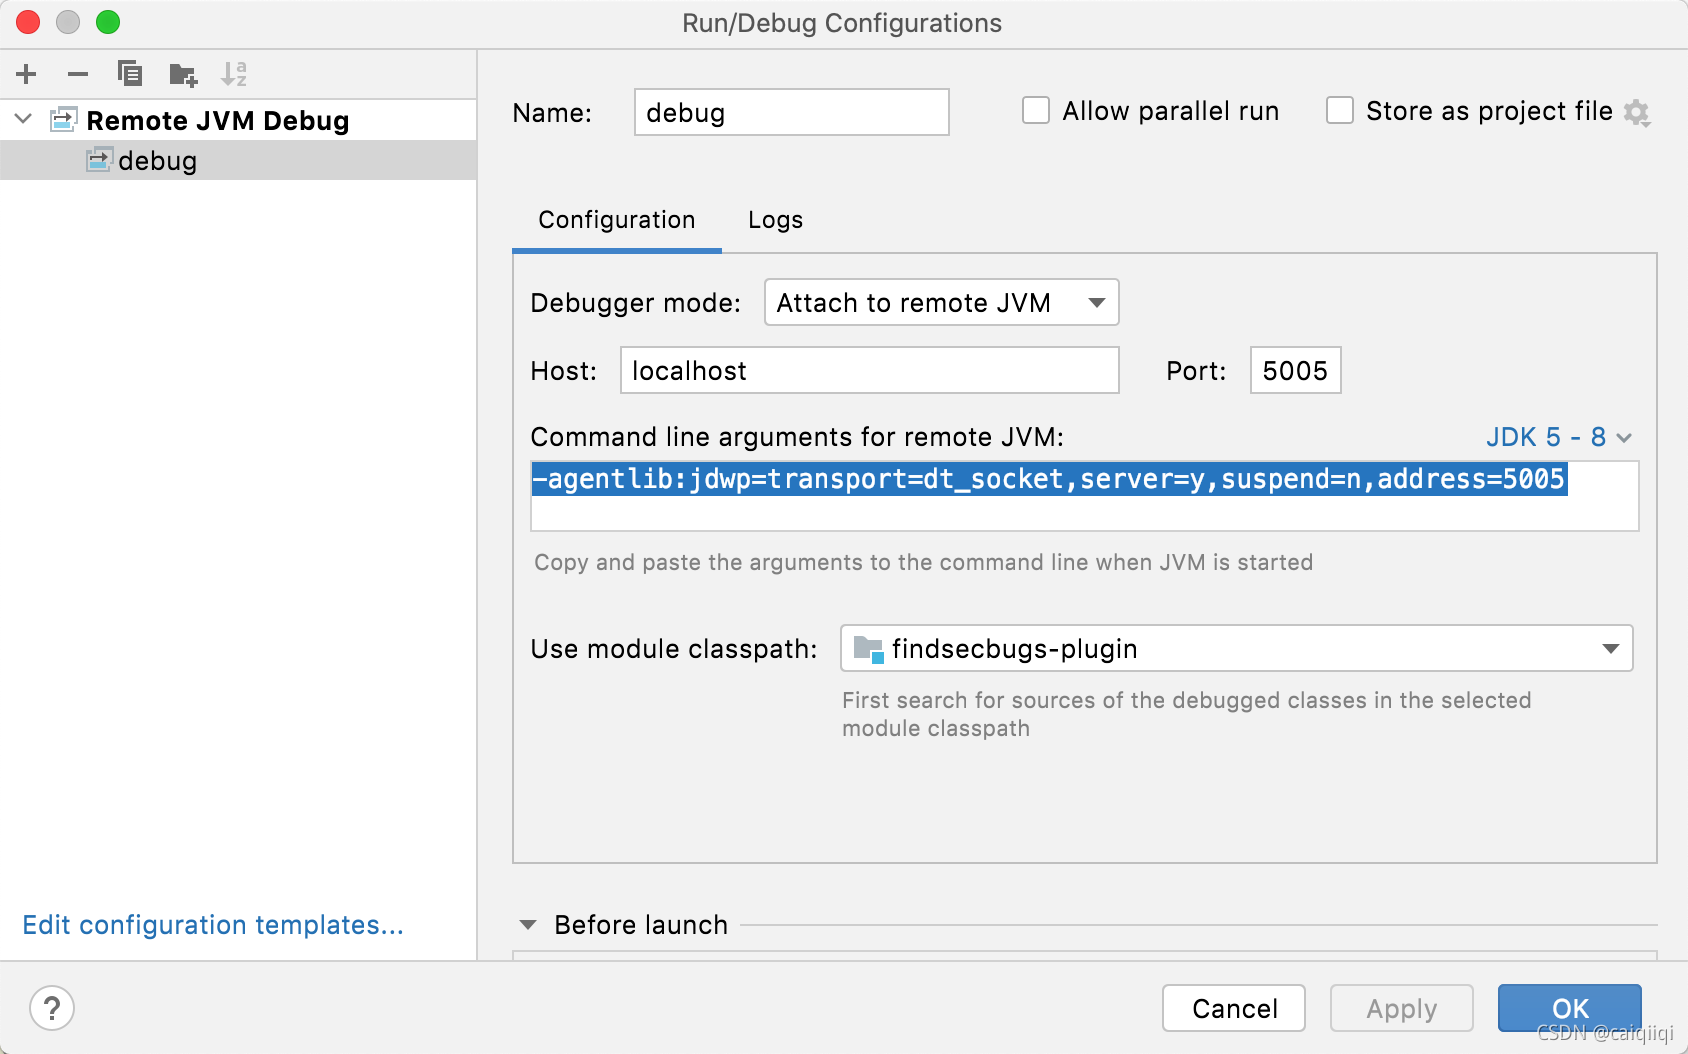This screenshot has height=1054, width=1688.
Task: Click the gray minimize window button
Action: coord(68,22)
